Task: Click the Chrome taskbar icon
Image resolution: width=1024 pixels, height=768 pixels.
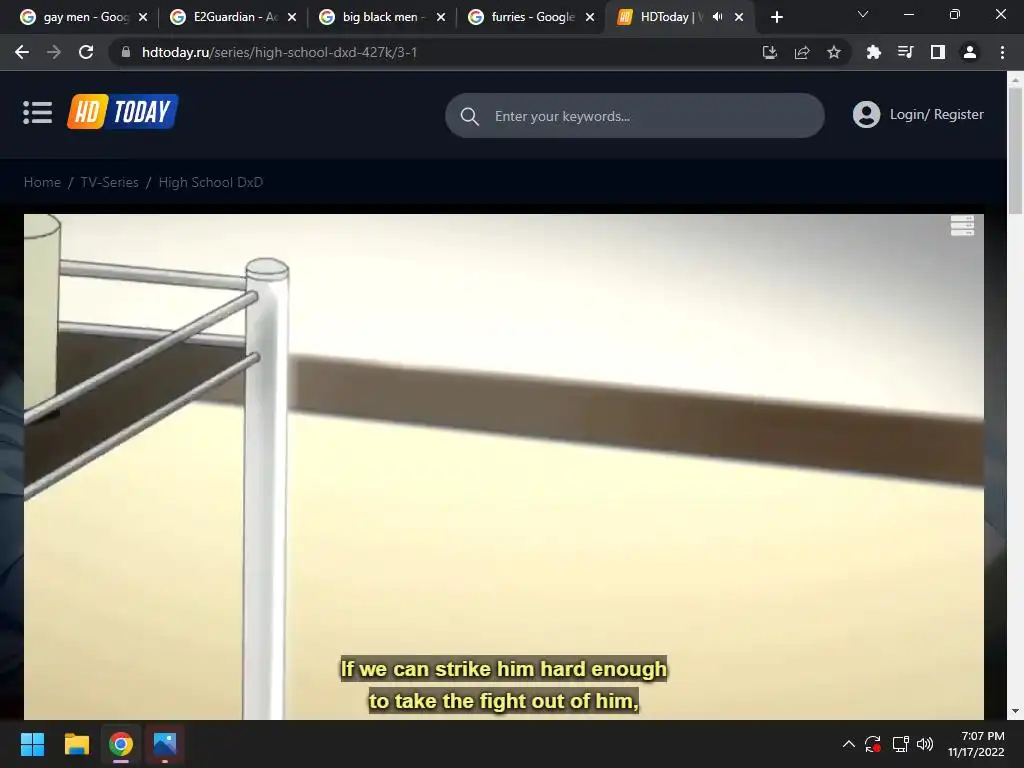Action: click(x=121, y=744)
